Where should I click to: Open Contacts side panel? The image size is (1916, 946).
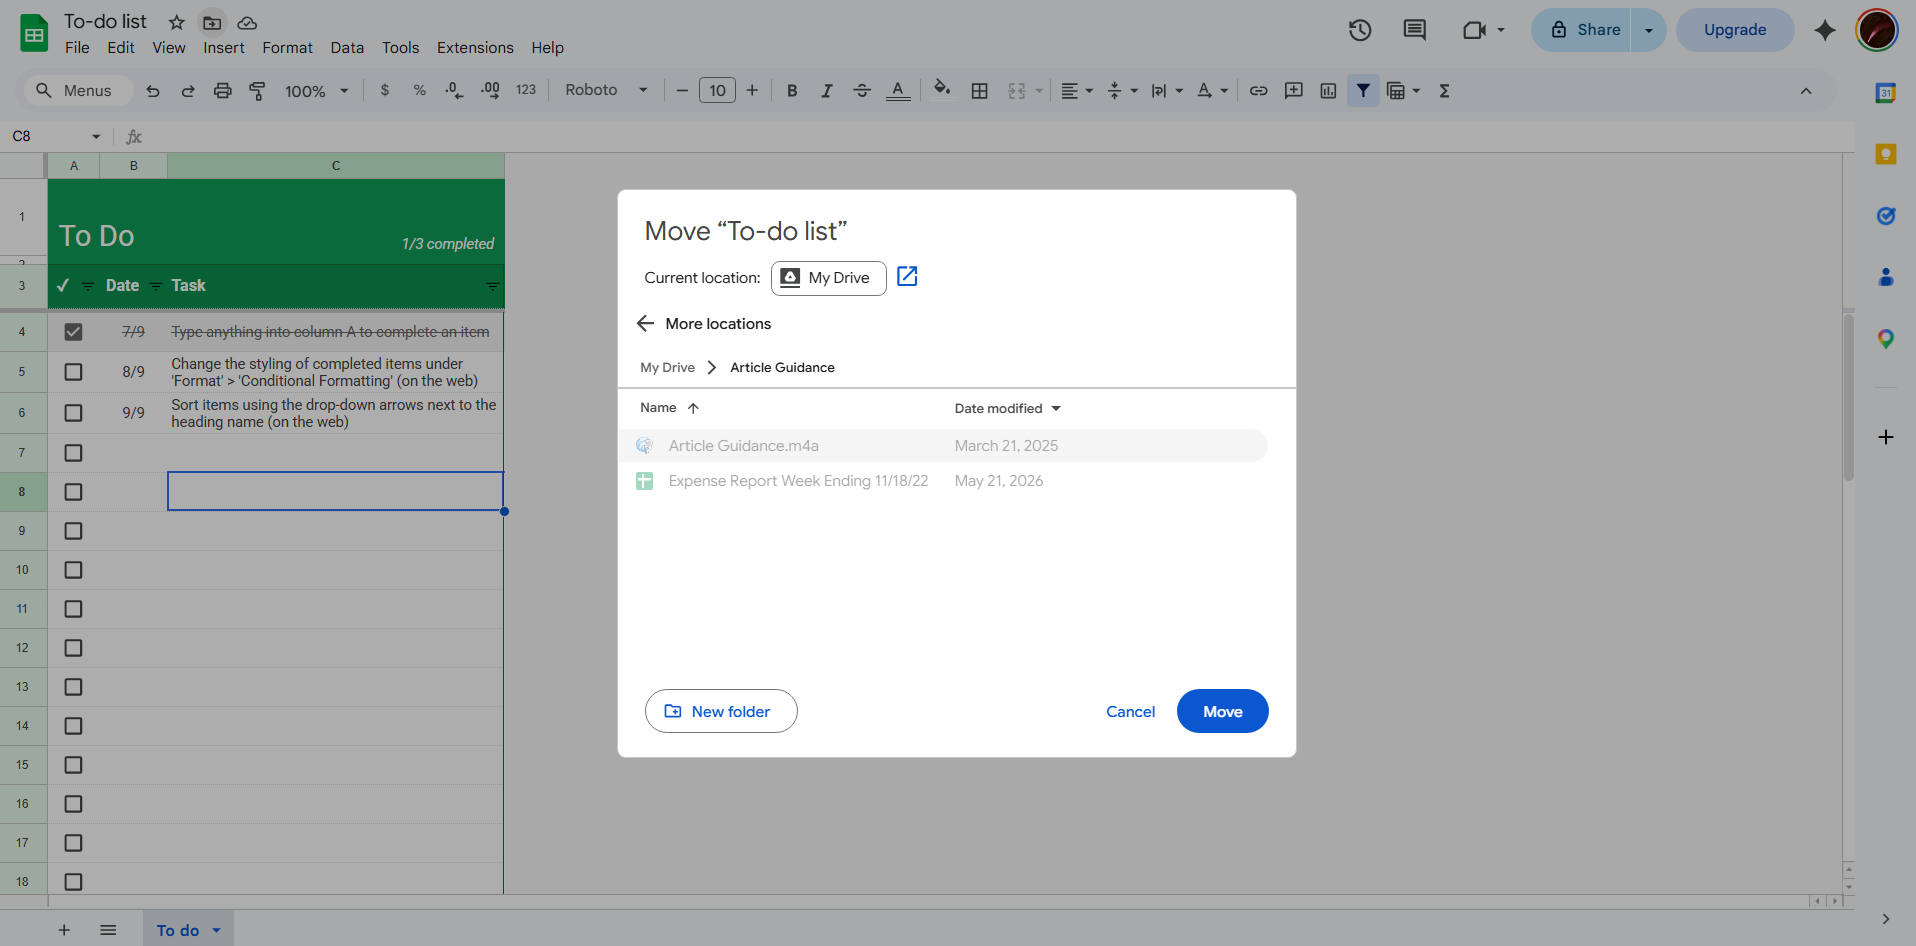[1886, 277]
